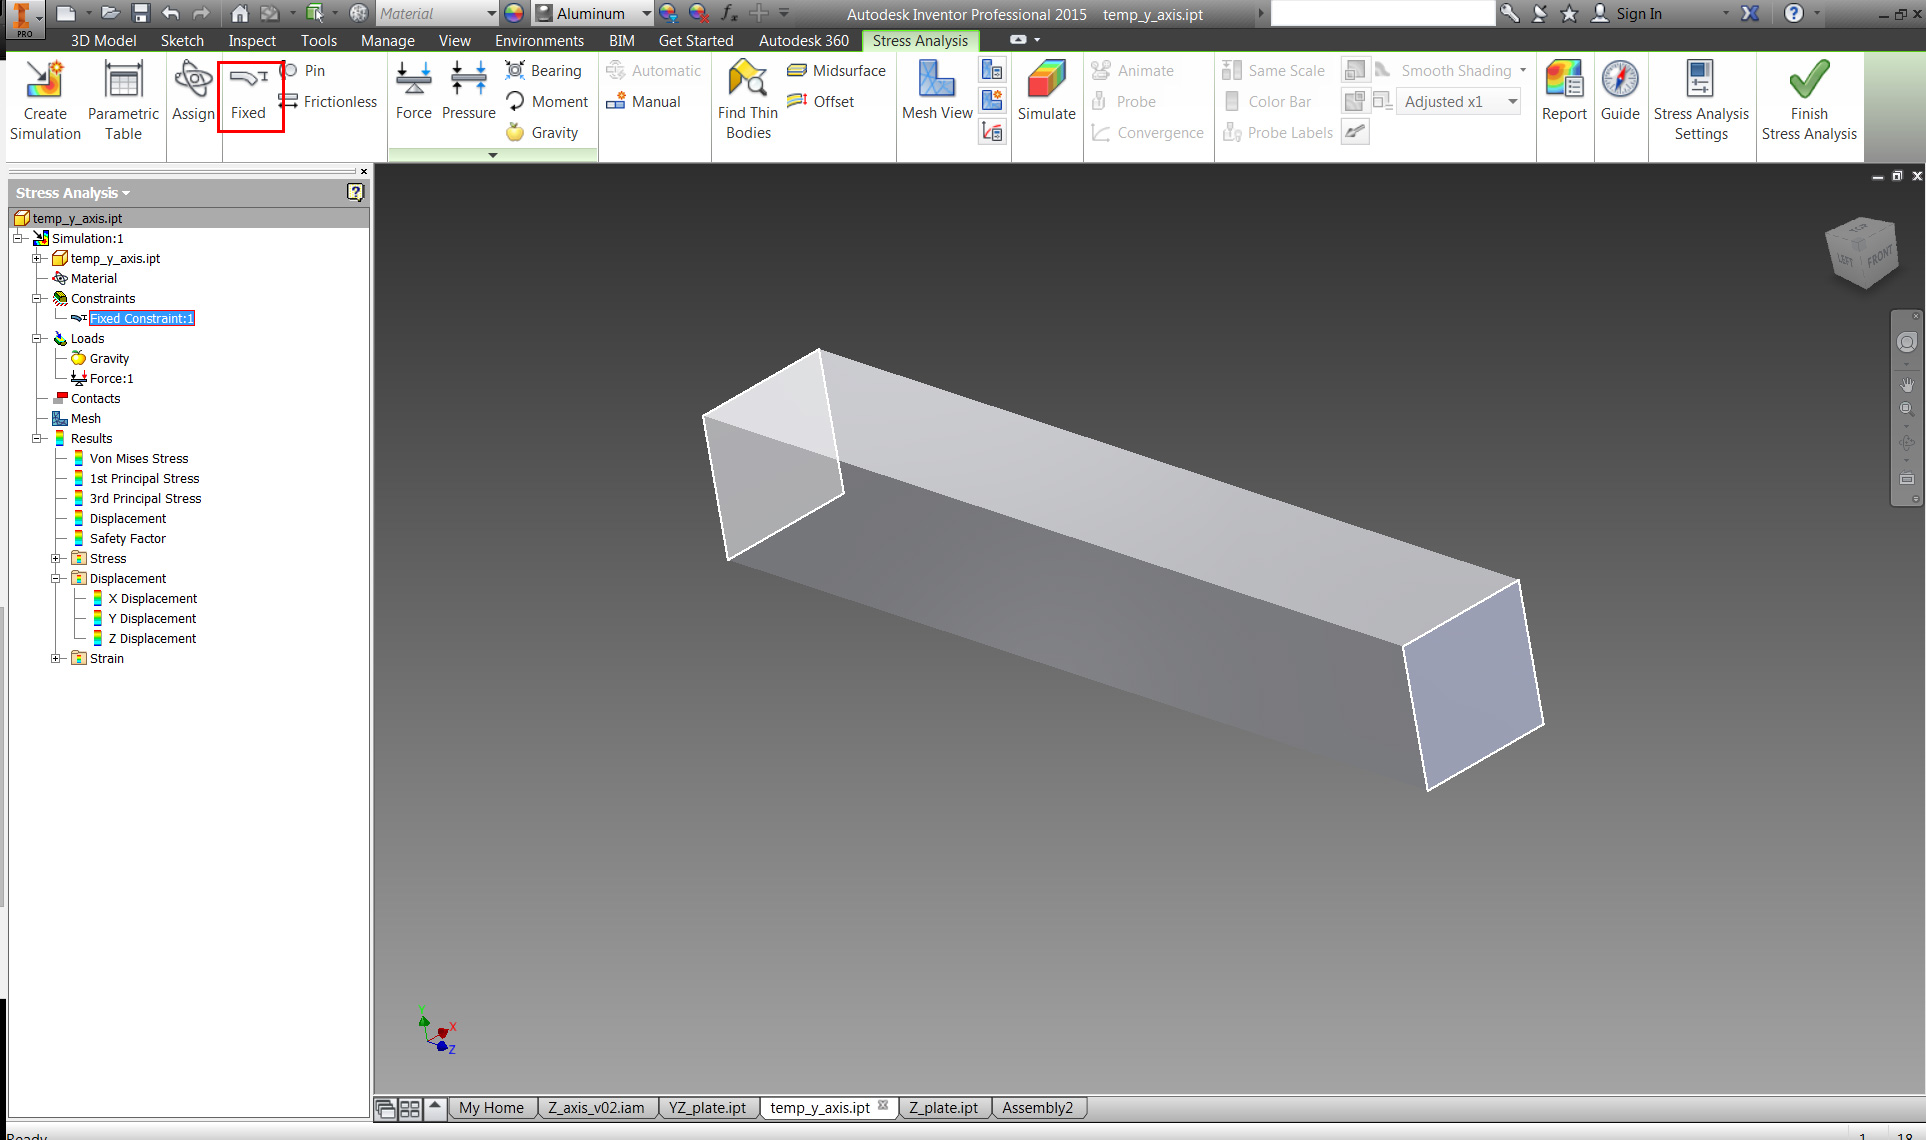The width and height of the screenshot is (1926, 1140).
Task: Switch to the 3D Model ribbon tab
Action: [103, 40]
